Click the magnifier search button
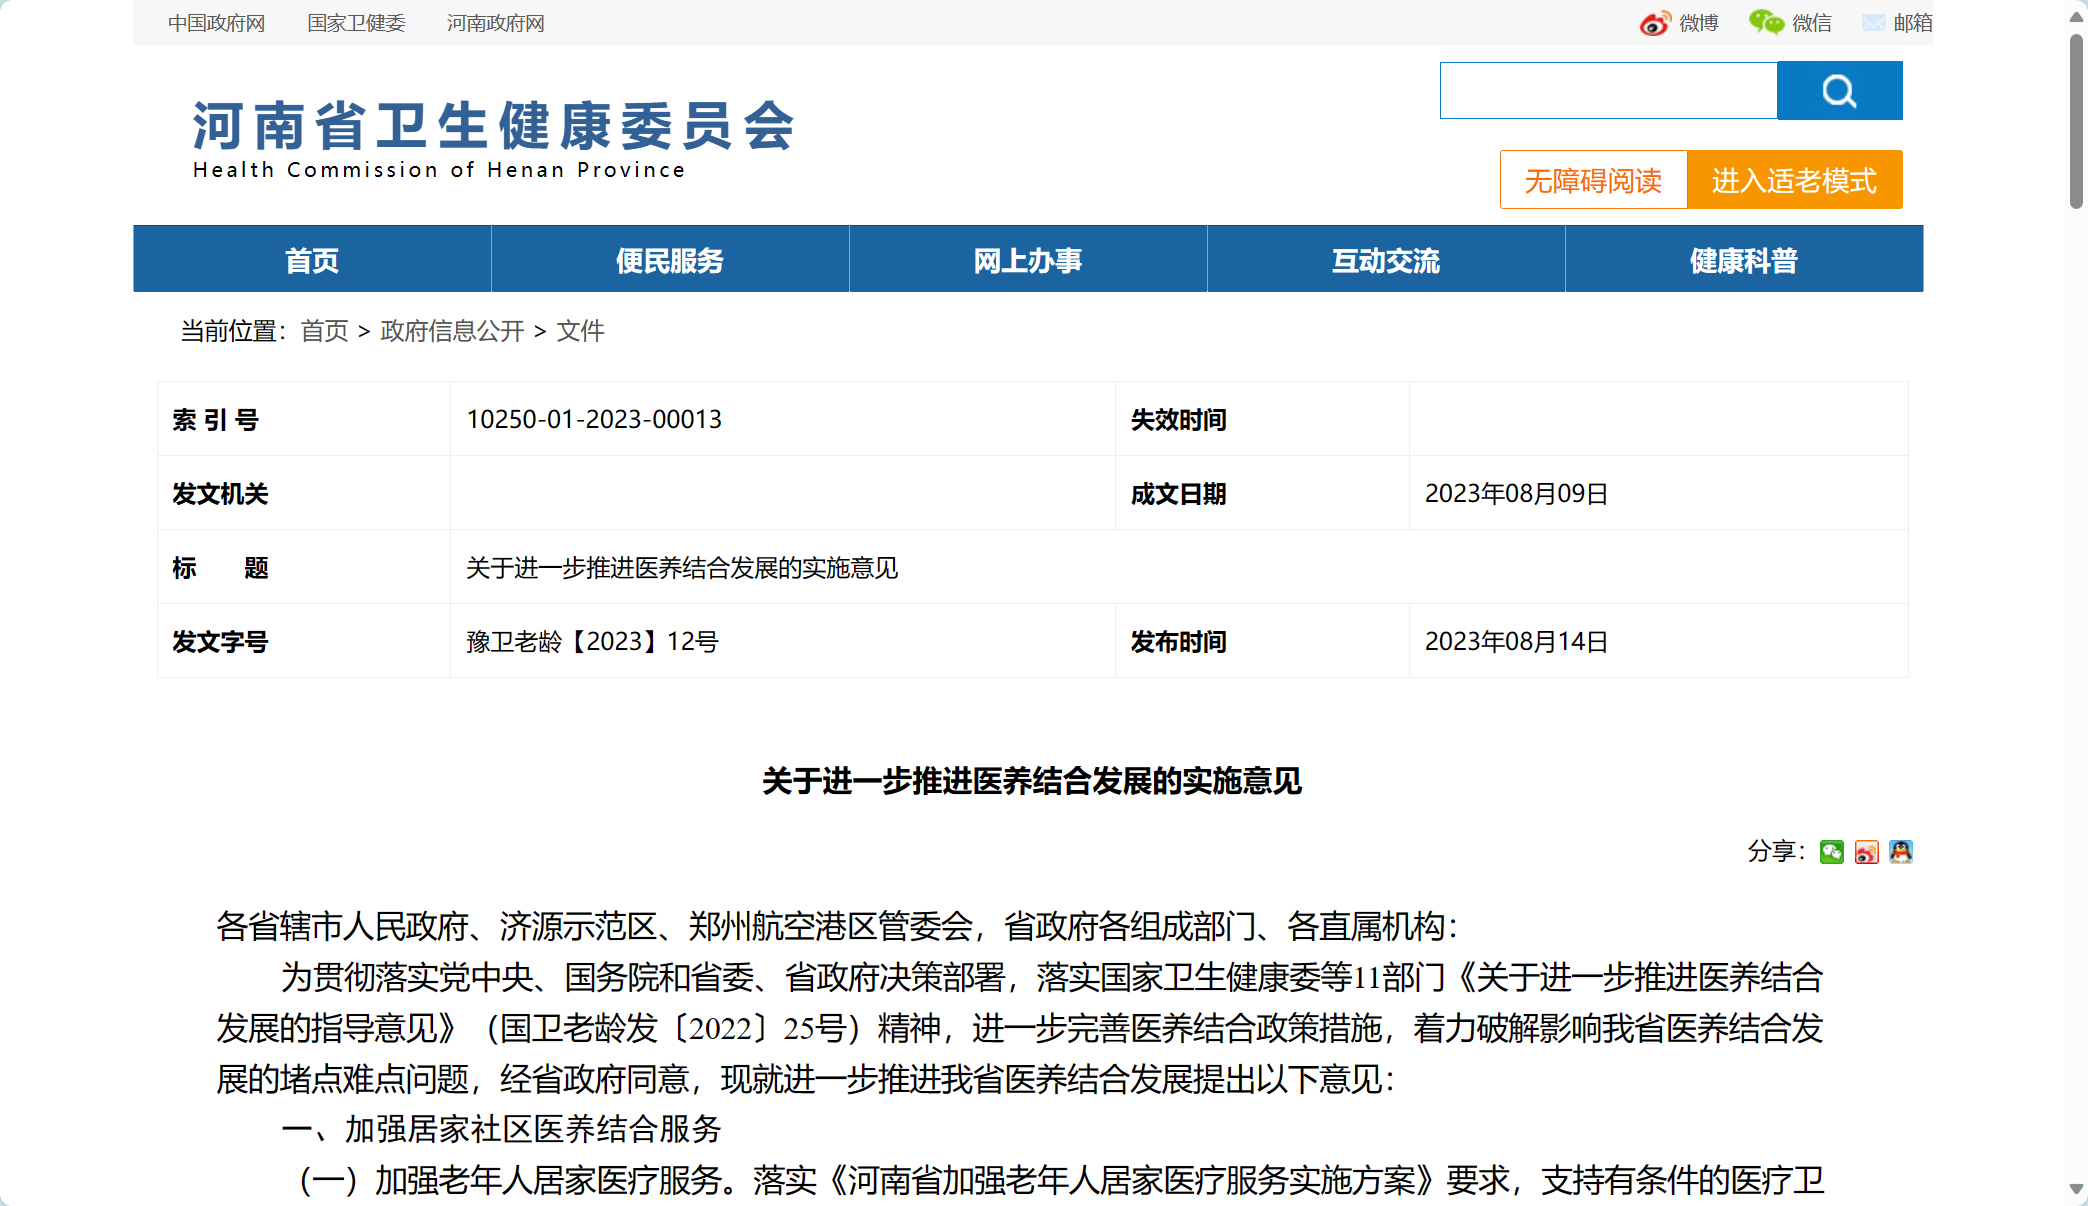Image resolution: width=2088 pixels, height=1206 pixels. (x=1839, y=91)
